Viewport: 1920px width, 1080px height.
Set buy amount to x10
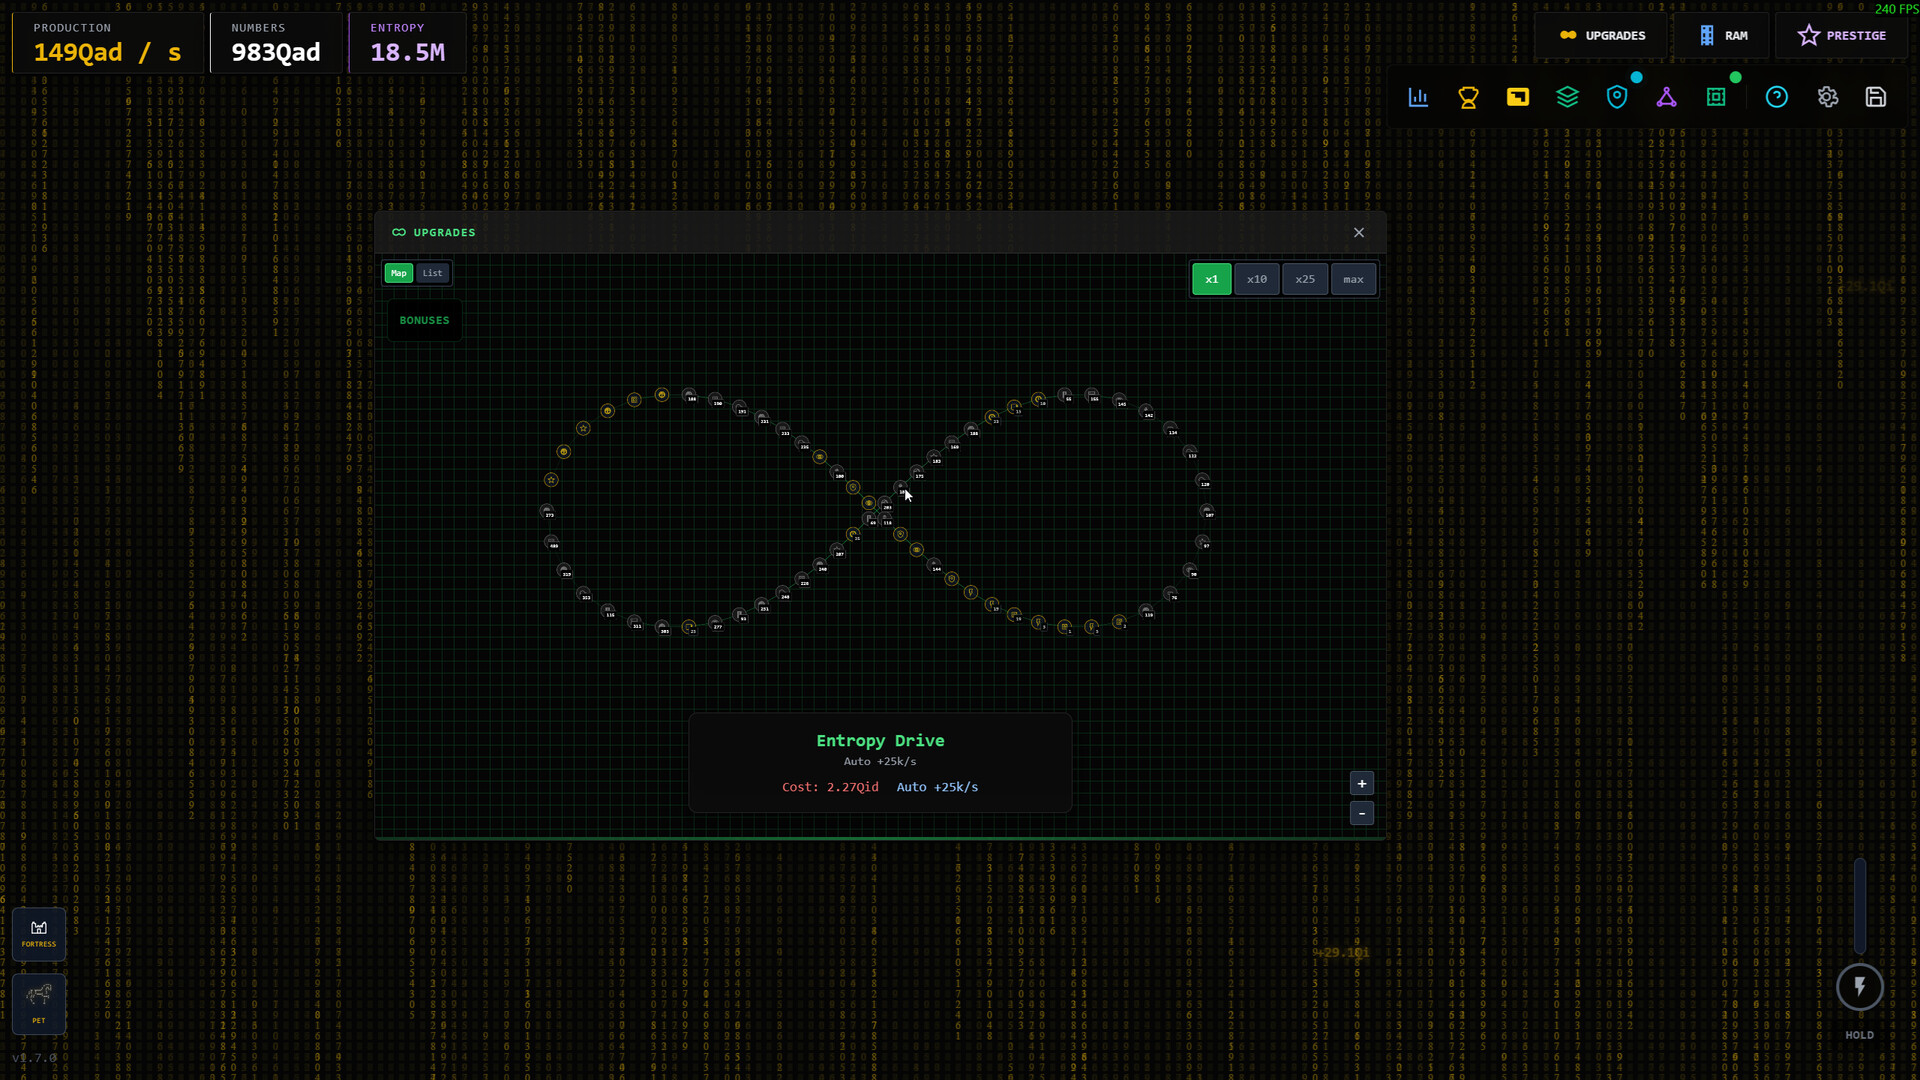click(1257, 279)
